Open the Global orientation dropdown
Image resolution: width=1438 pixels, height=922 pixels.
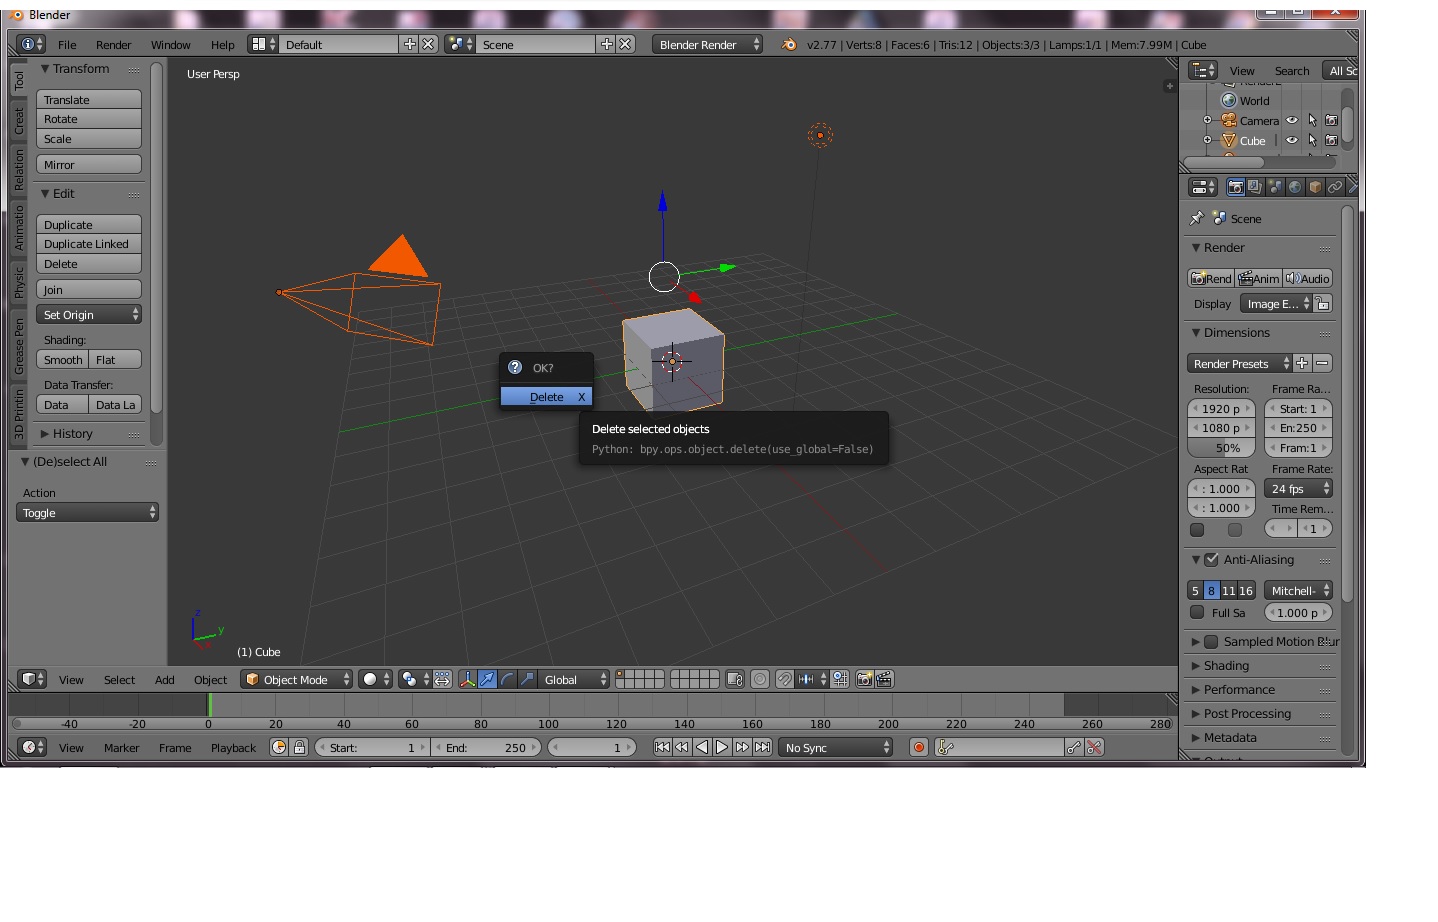(x=574, y=679)
